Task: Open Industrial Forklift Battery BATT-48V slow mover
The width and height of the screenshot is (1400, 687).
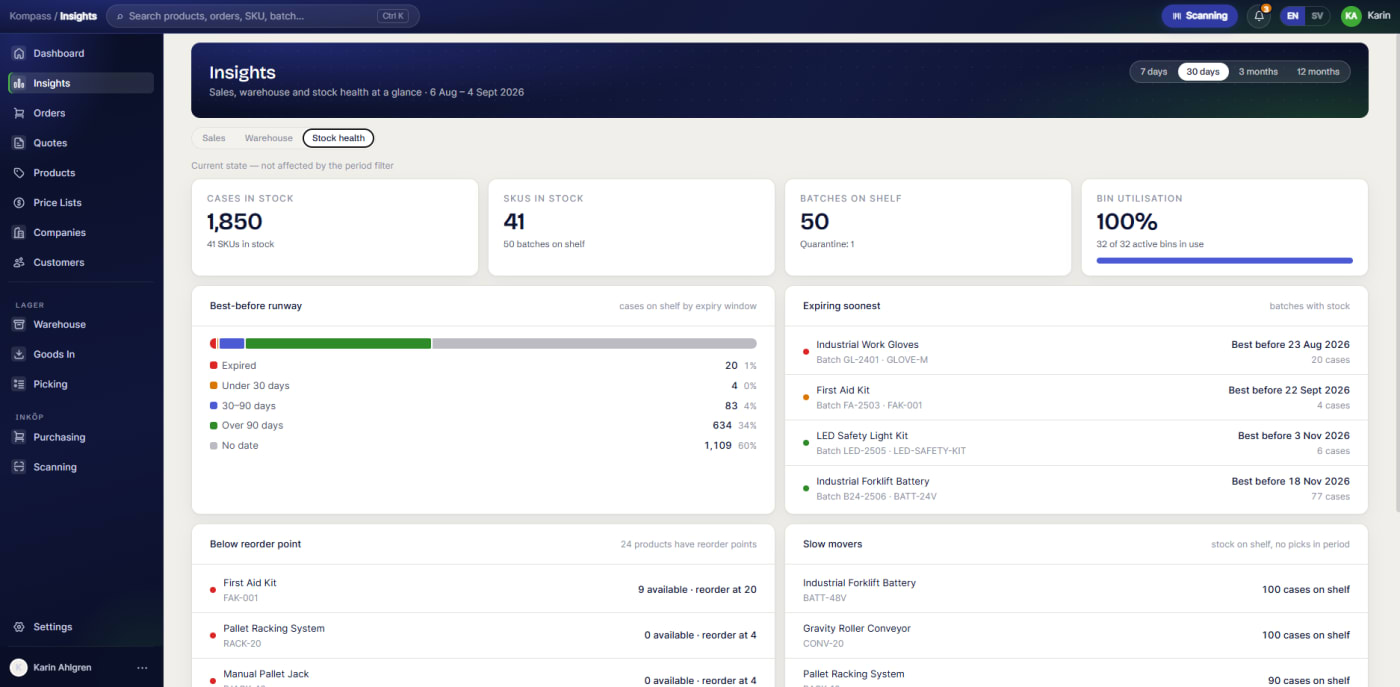Action: pos(1076,590)
